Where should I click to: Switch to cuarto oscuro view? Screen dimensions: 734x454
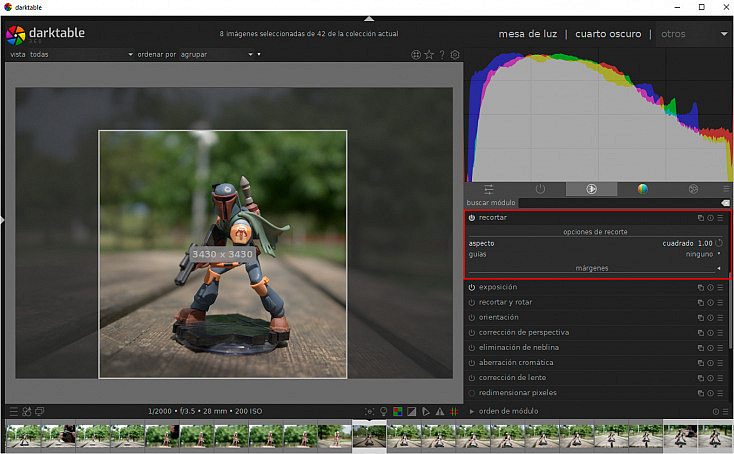(x=608, y=34)
